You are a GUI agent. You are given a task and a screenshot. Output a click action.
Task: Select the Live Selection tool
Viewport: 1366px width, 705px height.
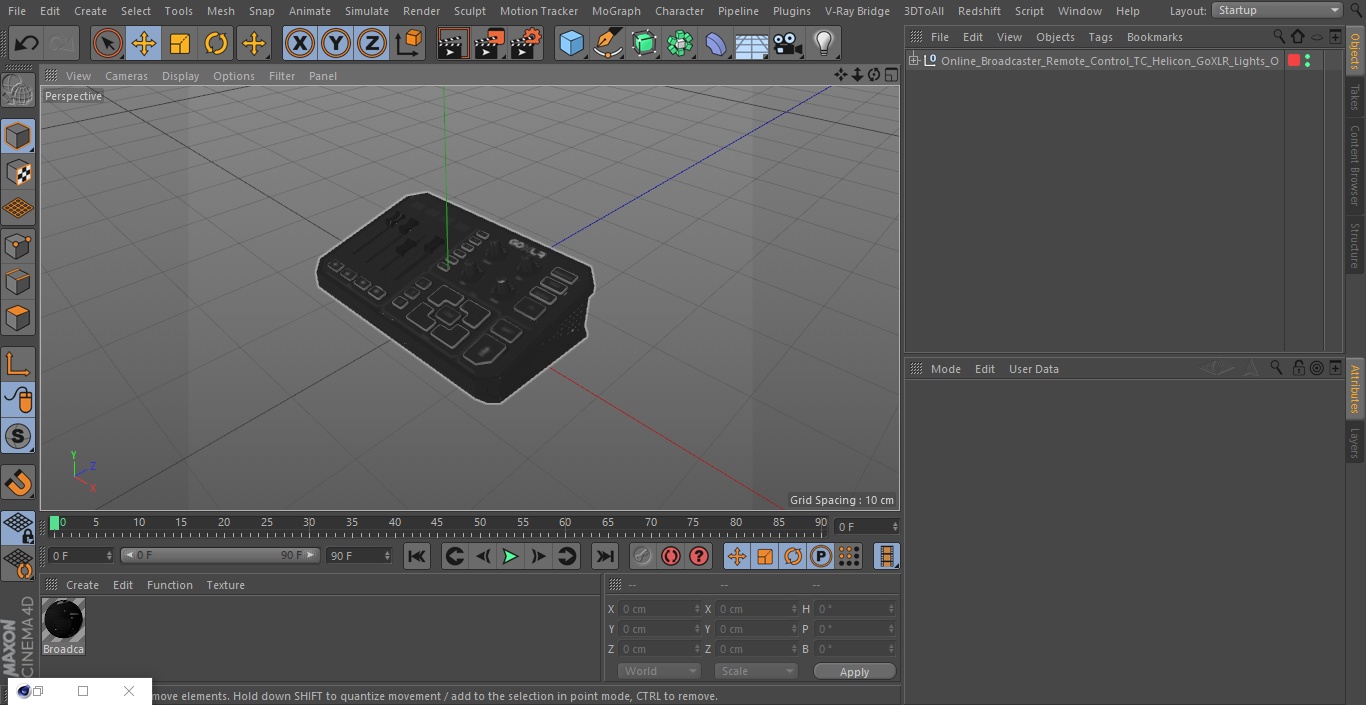point(108,43)
